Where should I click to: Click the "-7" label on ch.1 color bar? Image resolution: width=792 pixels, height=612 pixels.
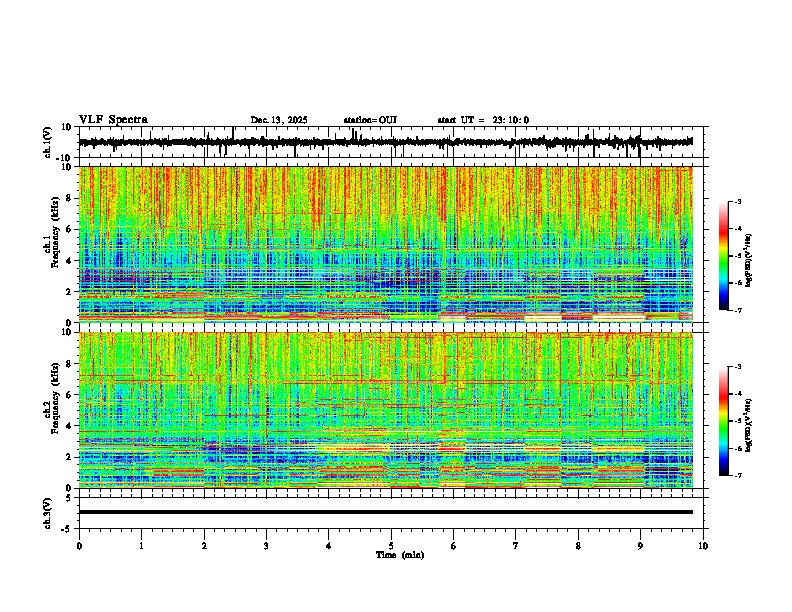coord(738,310)
